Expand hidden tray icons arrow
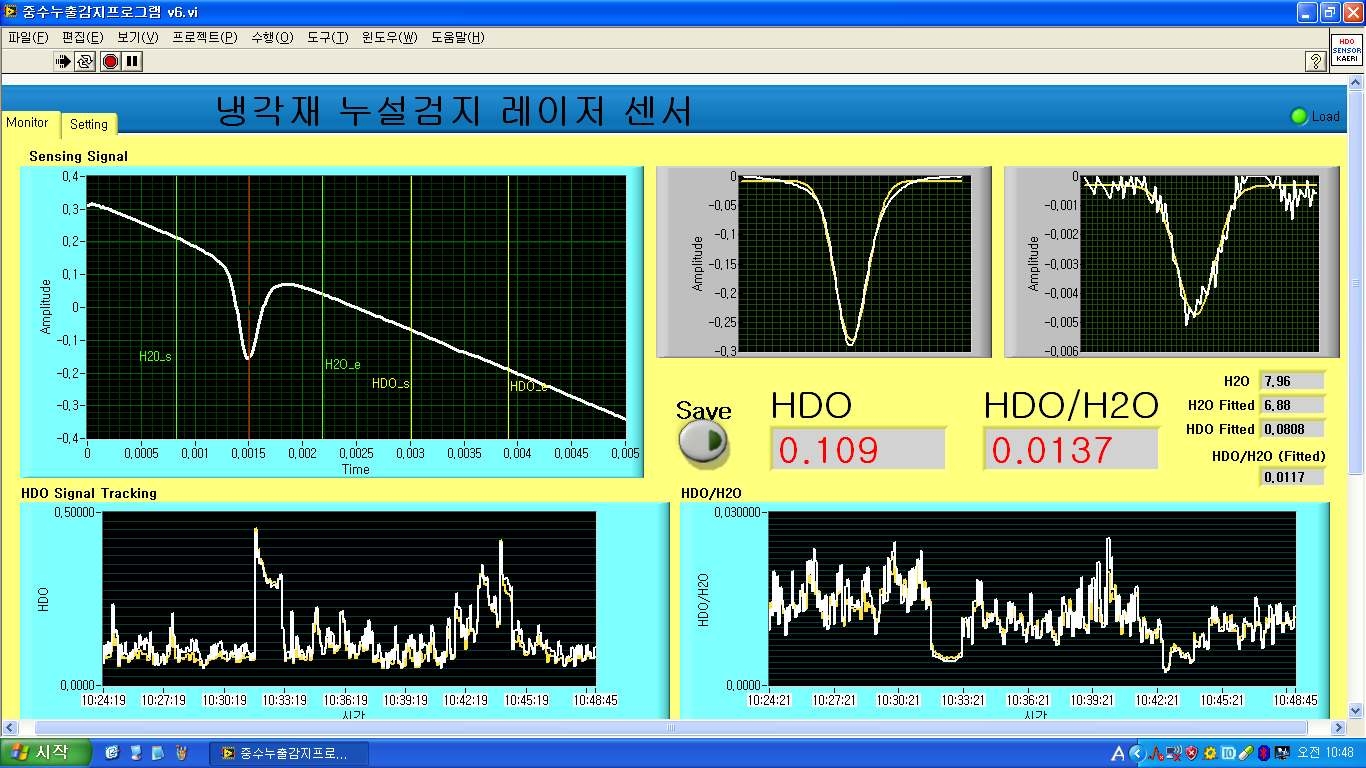Viewport: 1366px width, 768px height. point(1137,753)
